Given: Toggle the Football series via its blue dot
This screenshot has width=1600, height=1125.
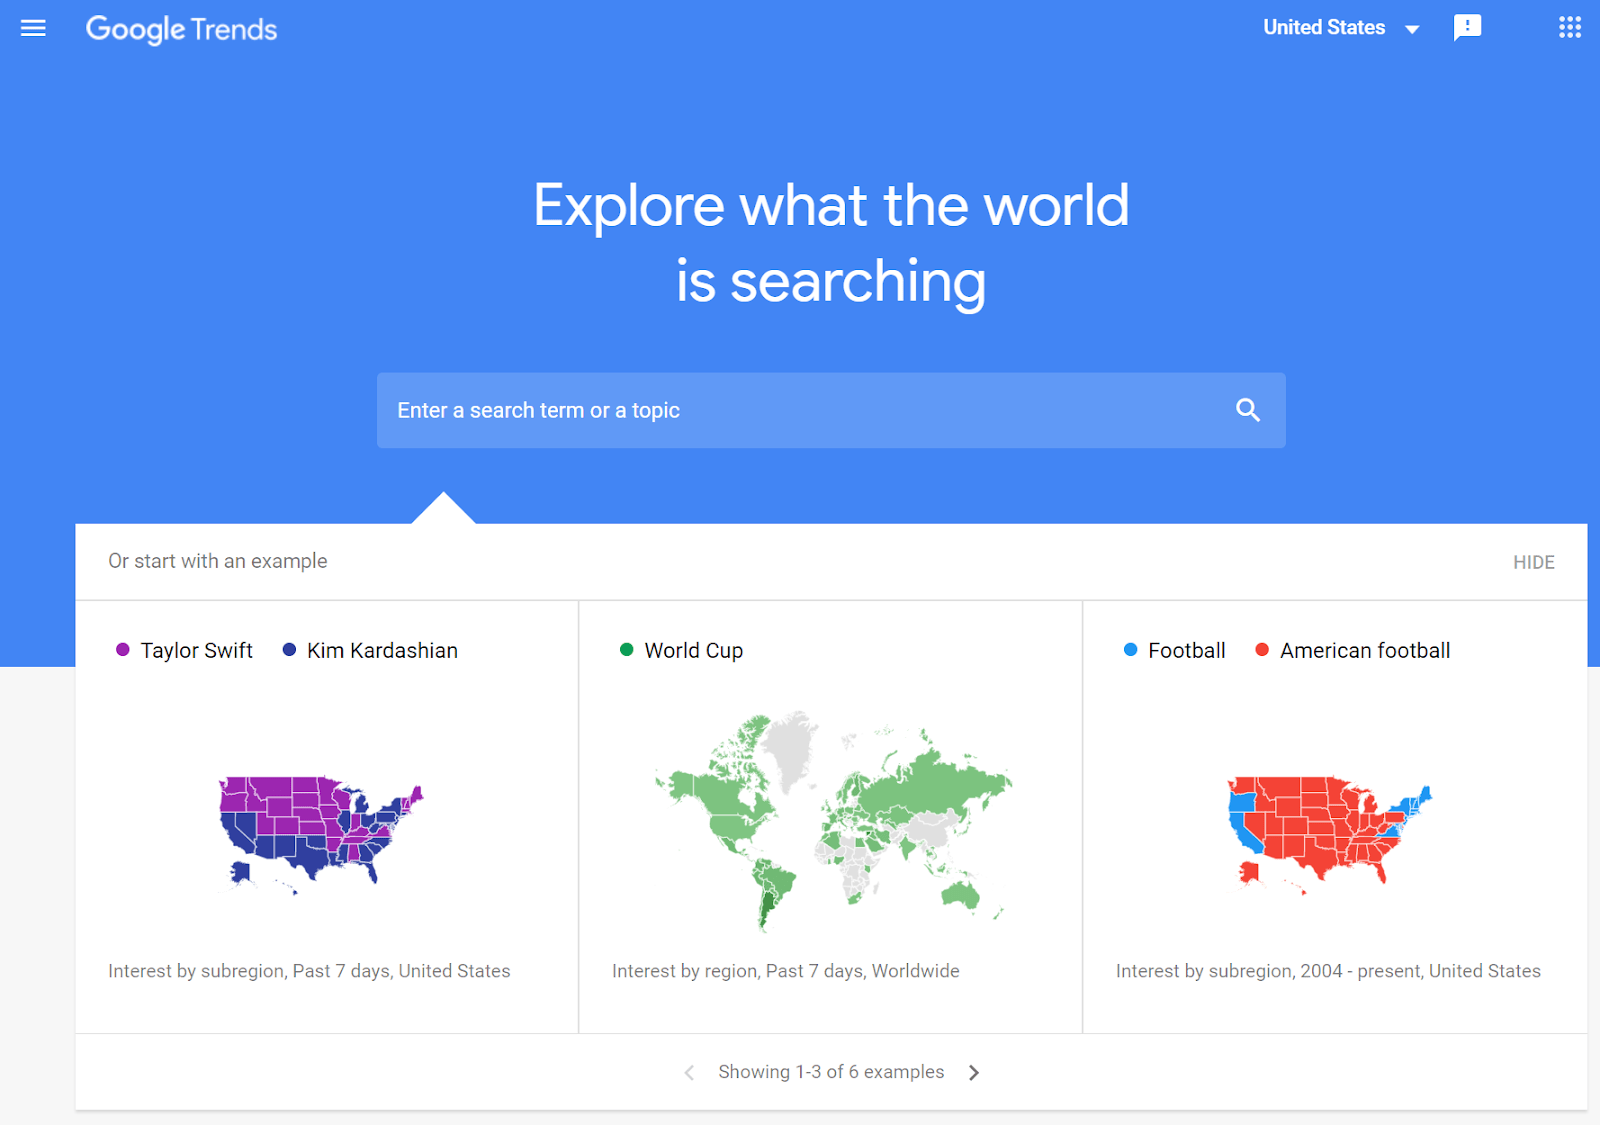Looking at the screenshot, I should point(1131,649).
